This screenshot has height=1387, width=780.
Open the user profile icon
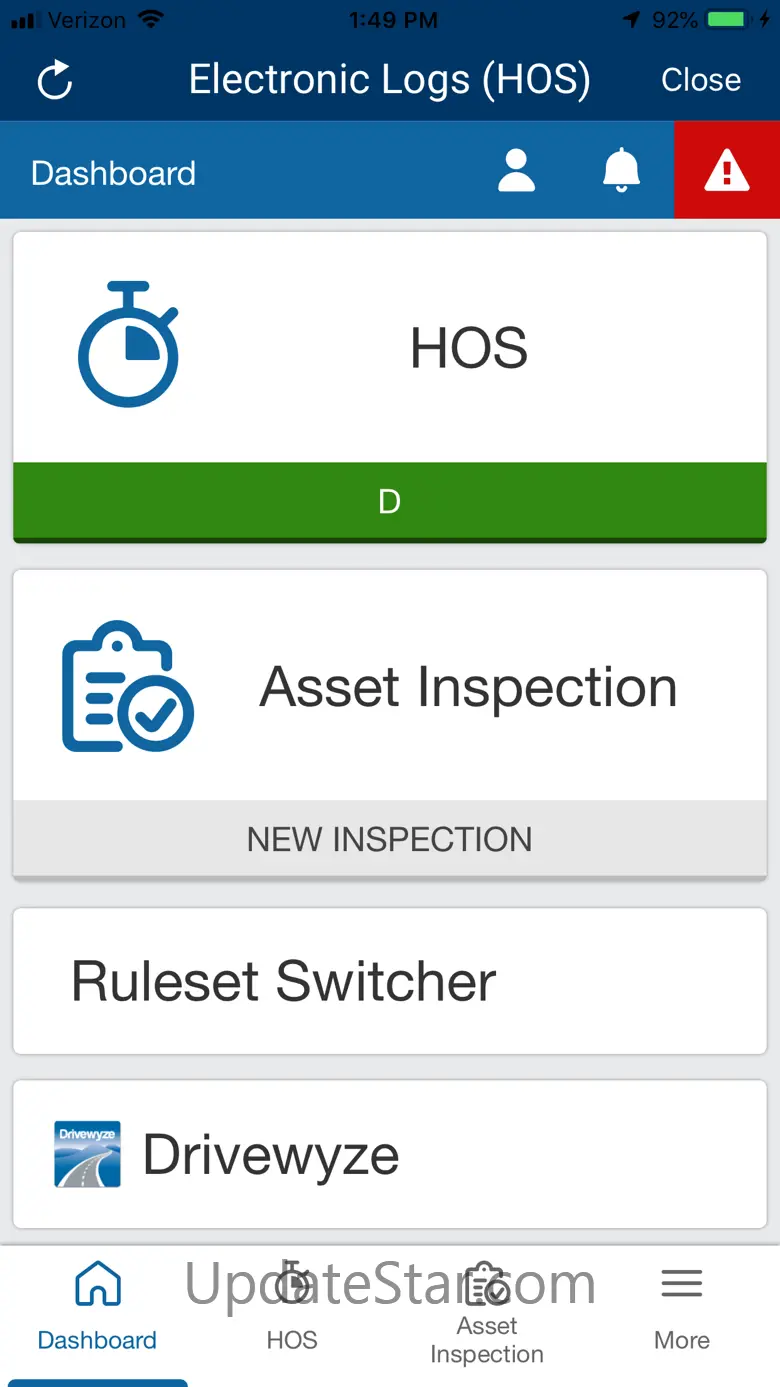(x=516, y=171)
